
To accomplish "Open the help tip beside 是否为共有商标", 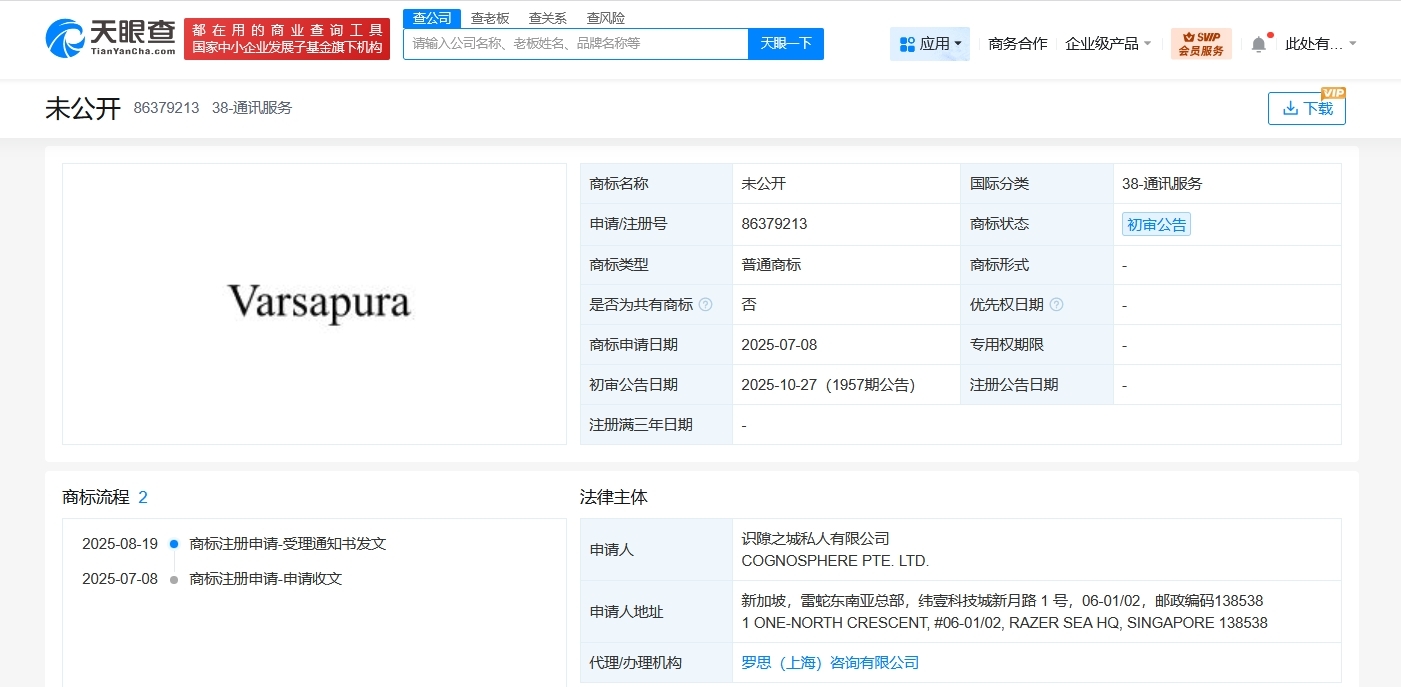I will coord(704,304).
